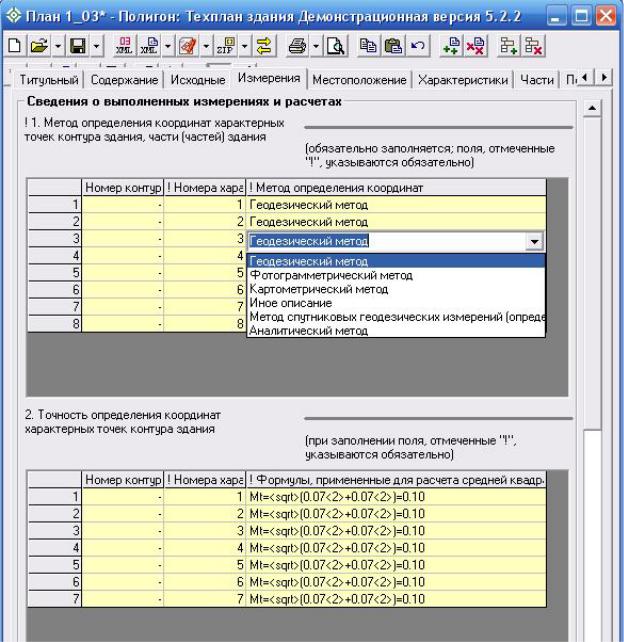Switch to the Местоположение tab
Viewport: 624px width, 642px height.
point(359,80)
